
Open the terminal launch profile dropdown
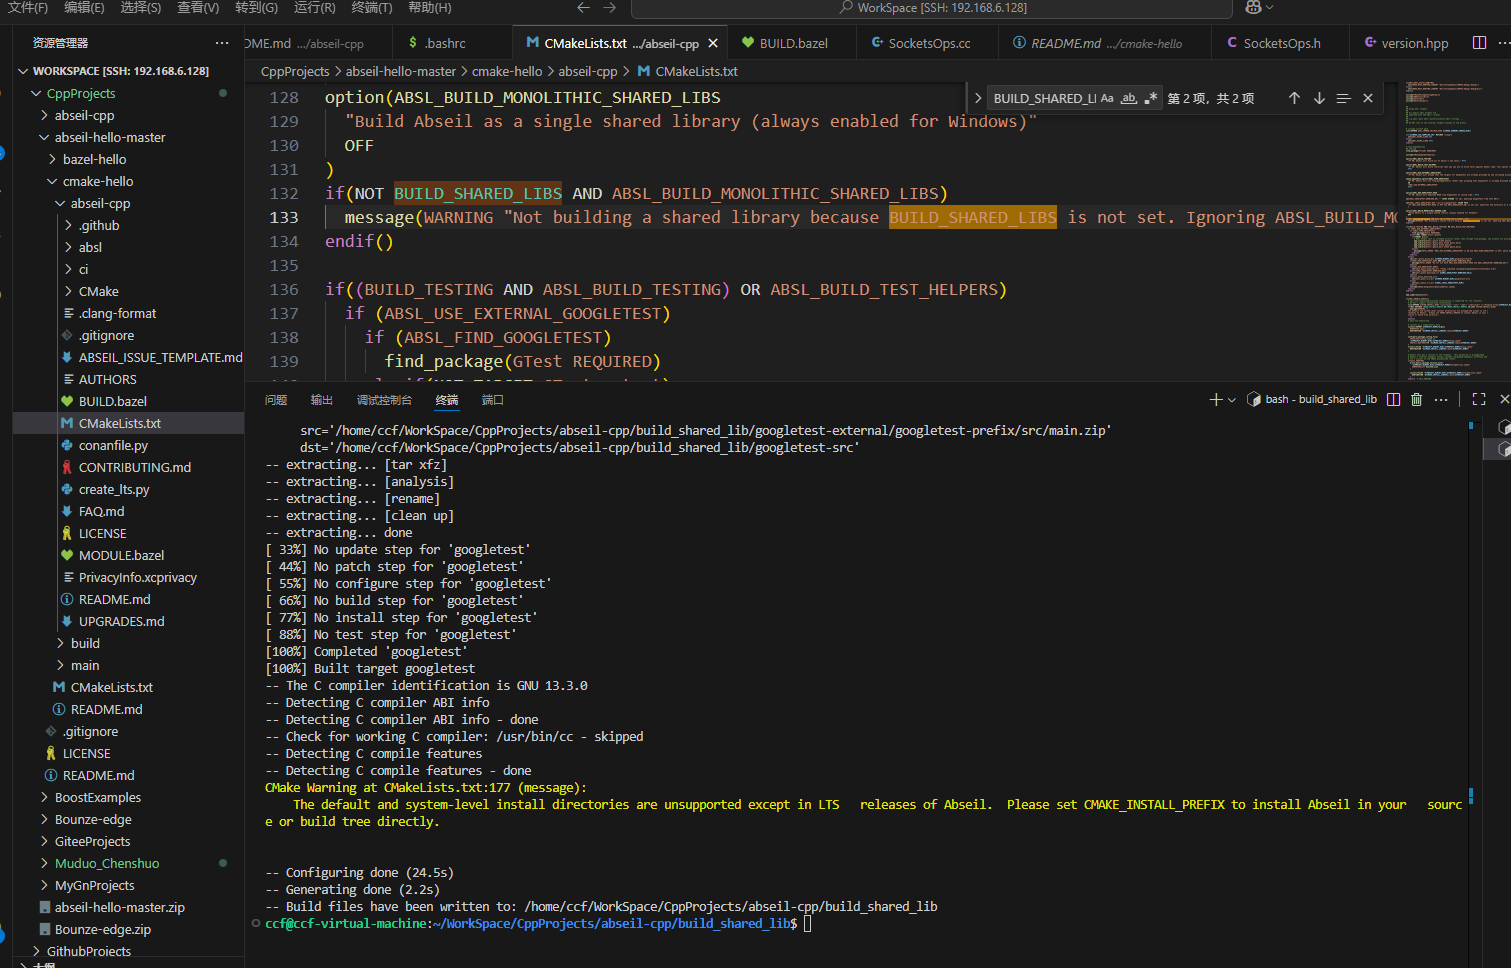pyautogui.click(x=1232, y=399)
